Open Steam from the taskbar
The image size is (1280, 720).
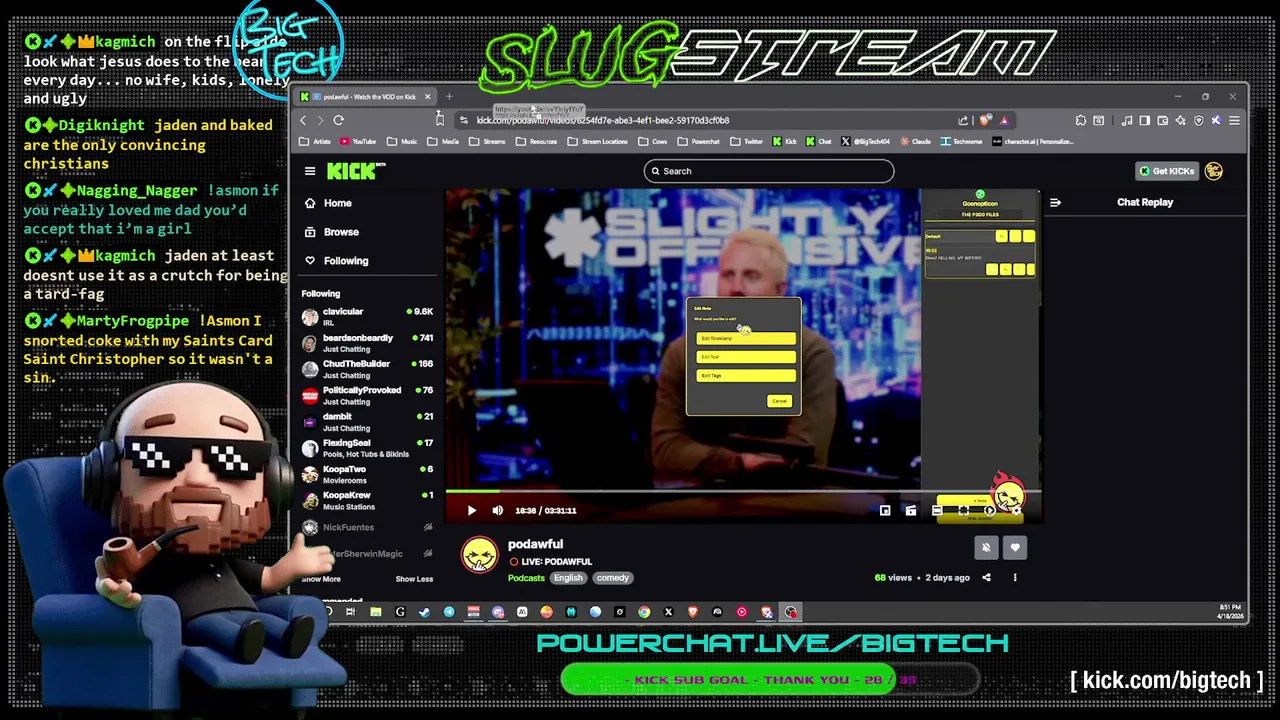(x=424, y=612)
